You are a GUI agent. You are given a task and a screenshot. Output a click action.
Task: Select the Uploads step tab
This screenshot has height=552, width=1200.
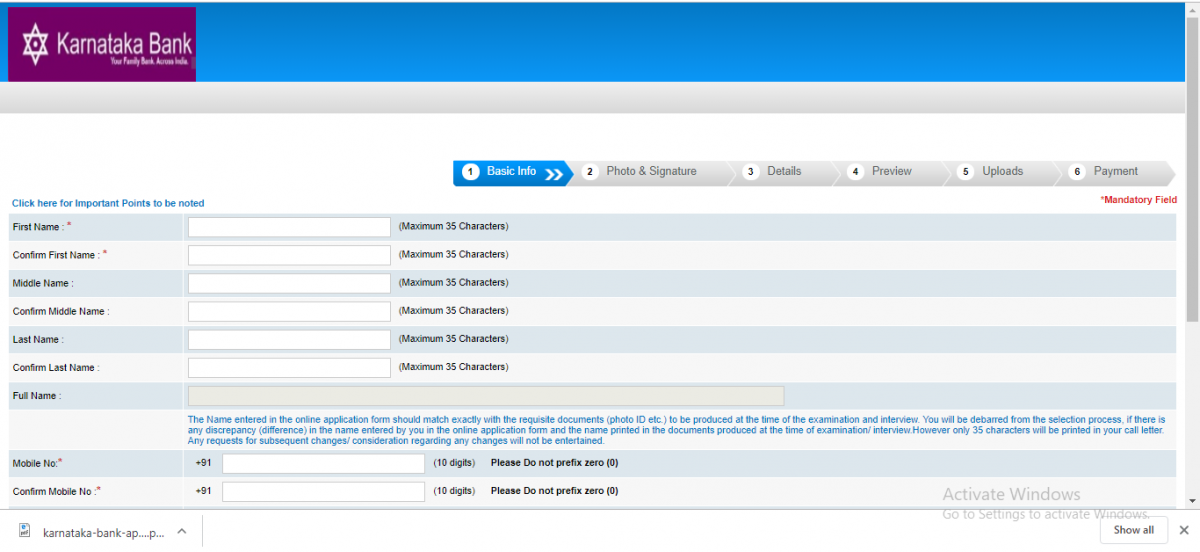(1001, 172)
